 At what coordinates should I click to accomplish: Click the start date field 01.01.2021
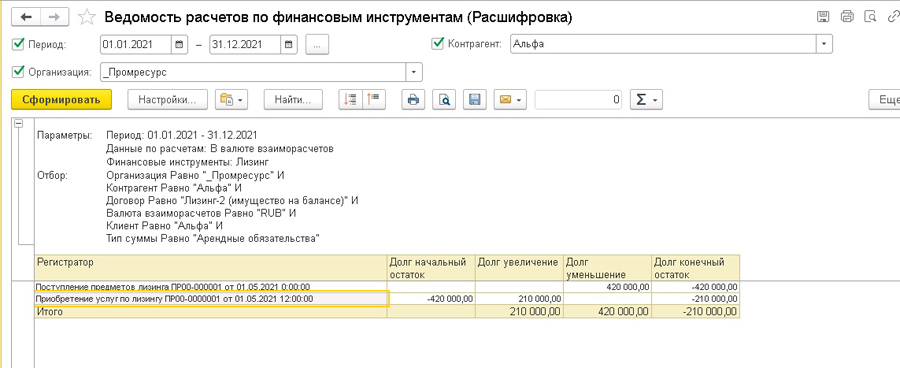(135, 45)
